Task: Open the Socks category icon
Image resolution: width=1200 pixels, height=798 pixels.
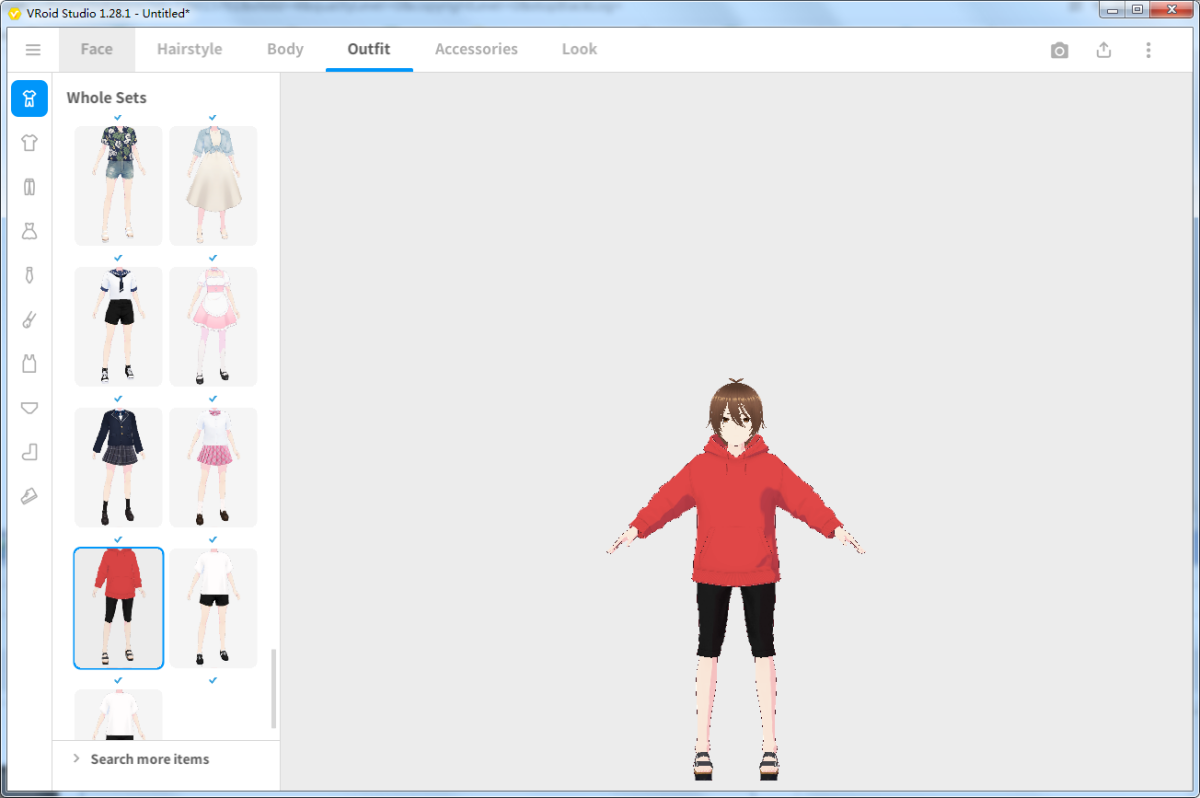Action: click(x=29, y=452)
